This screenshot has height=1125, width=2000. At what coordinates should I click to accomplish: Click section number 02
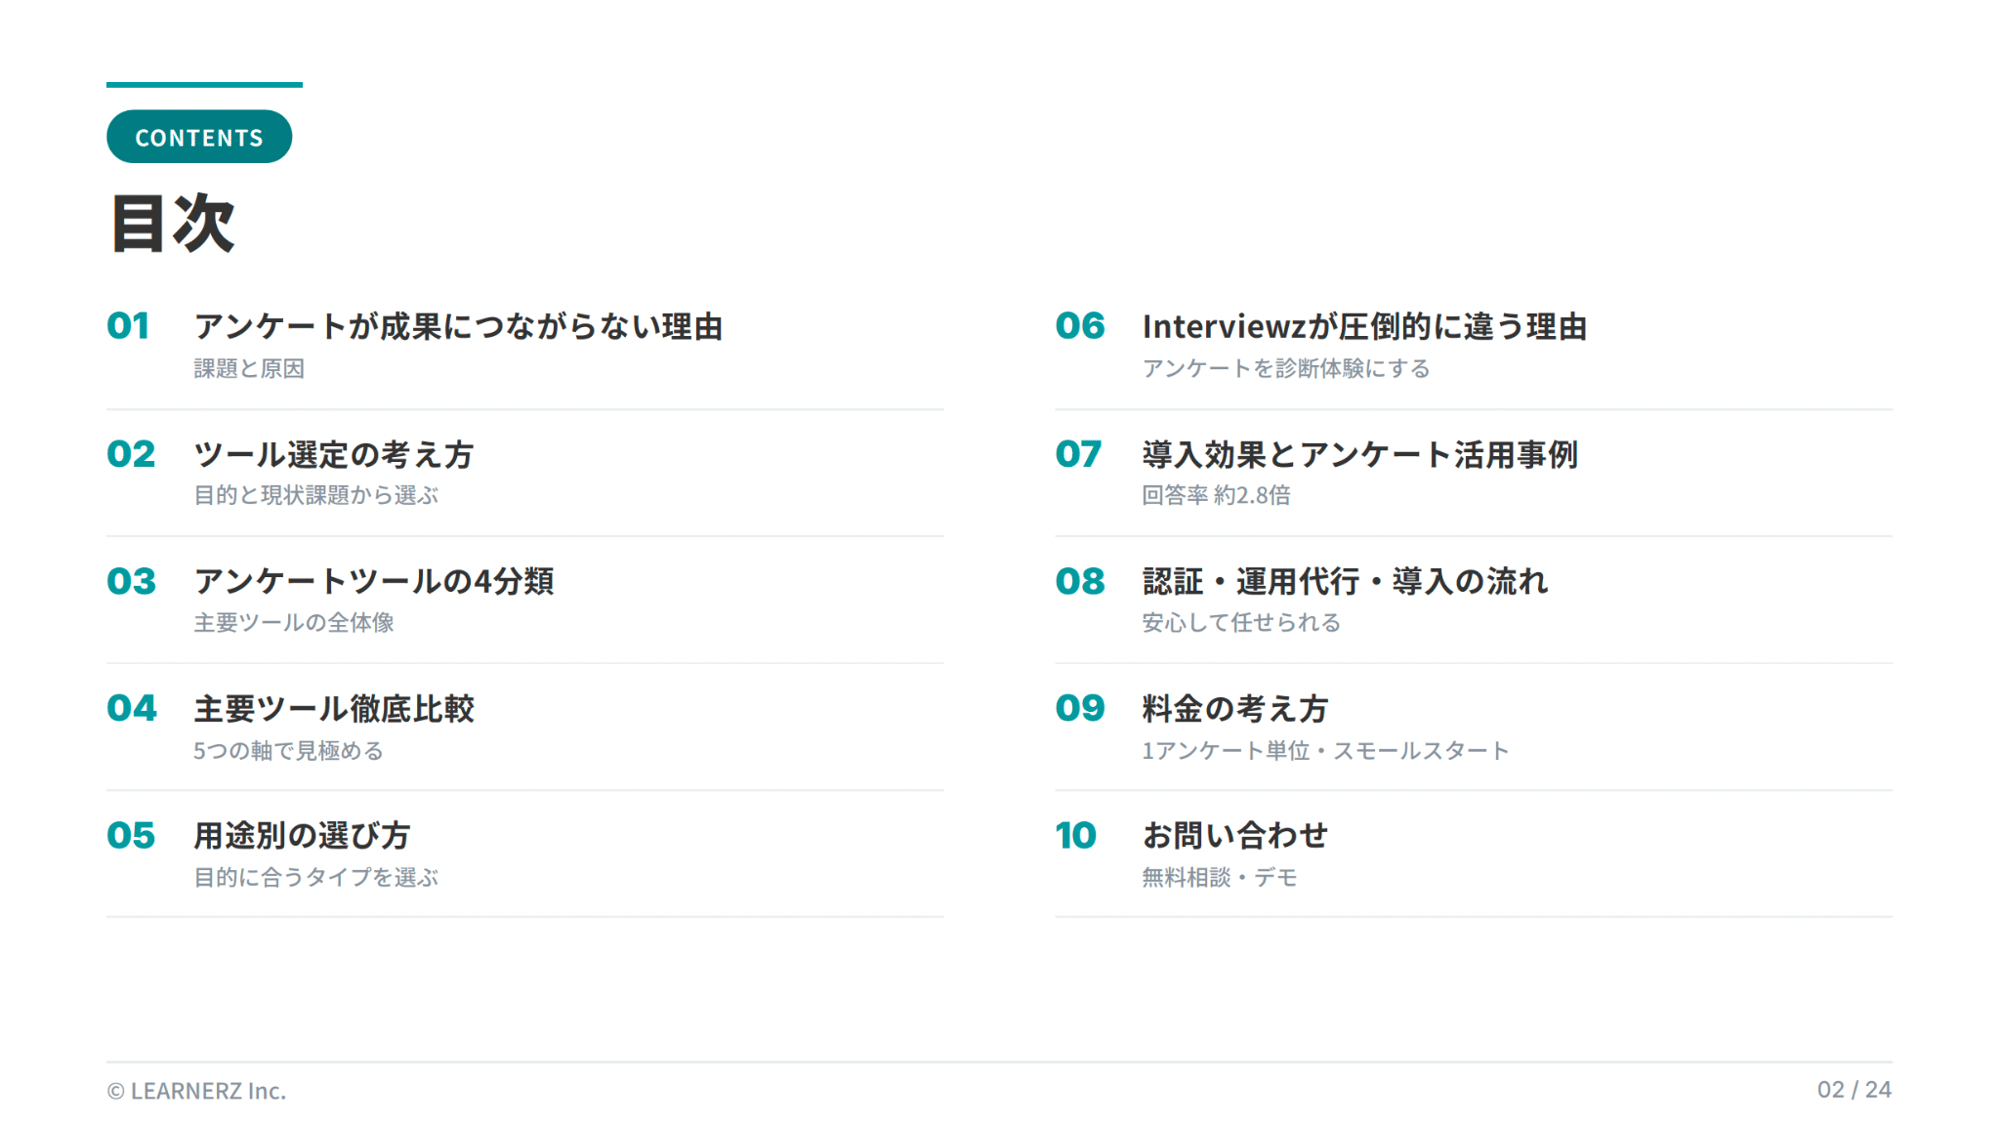coord(131,454)
